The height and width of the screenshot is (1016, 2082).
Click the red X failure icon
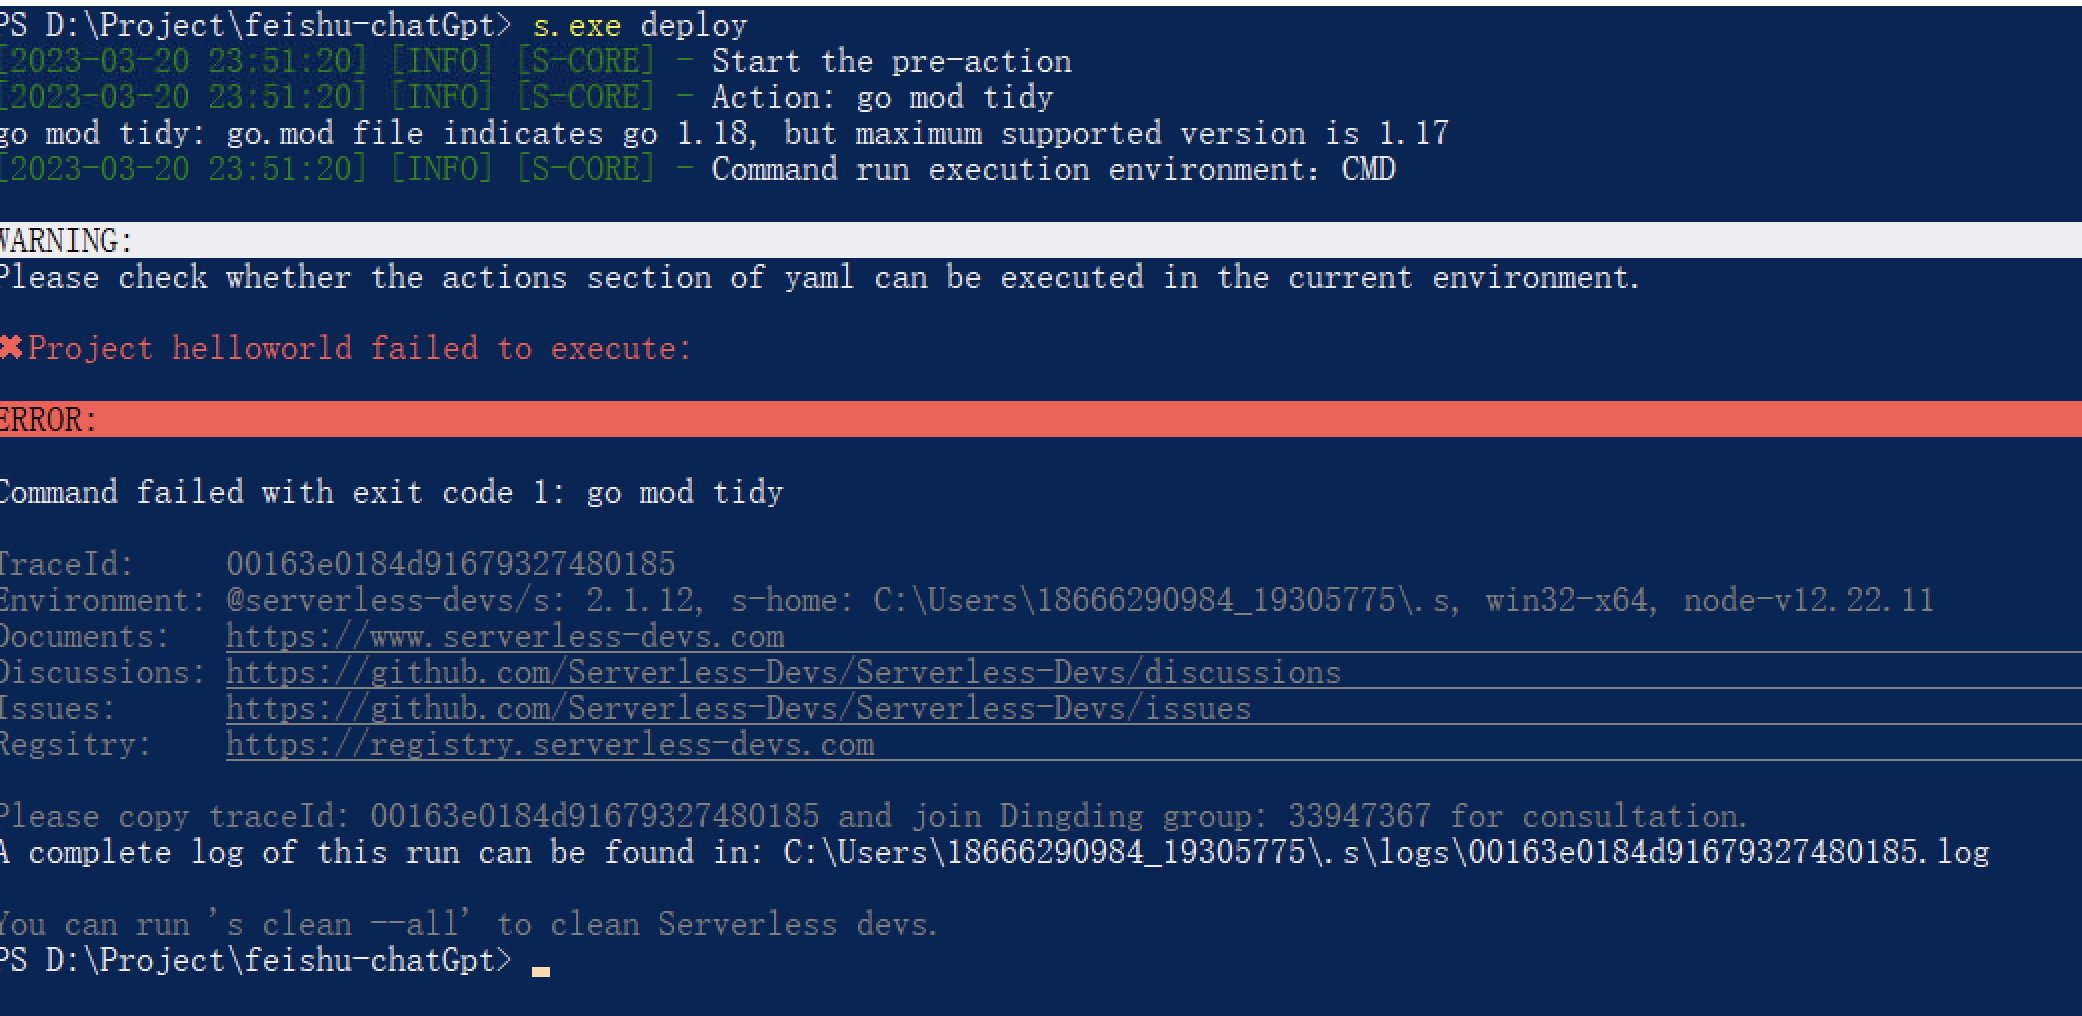tap(11, 347)
